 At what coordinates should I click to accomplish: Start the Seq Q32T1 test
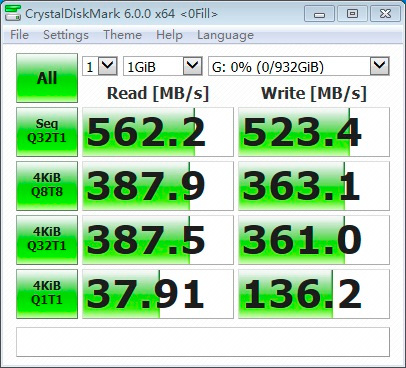pos(47,132)
